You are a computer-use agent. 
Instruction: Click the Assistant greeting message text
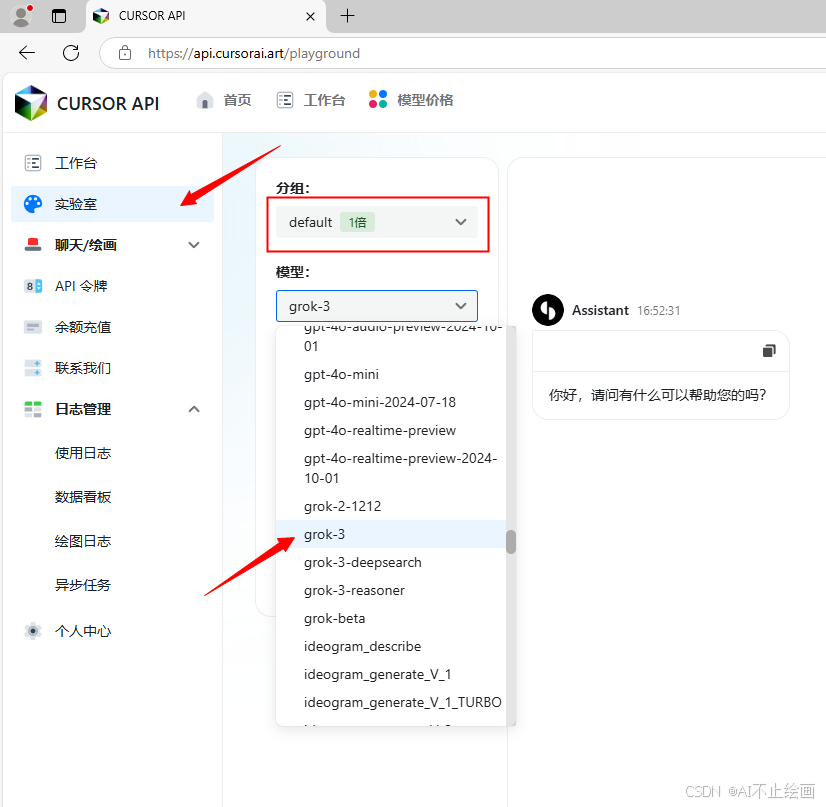click(658, 395)
